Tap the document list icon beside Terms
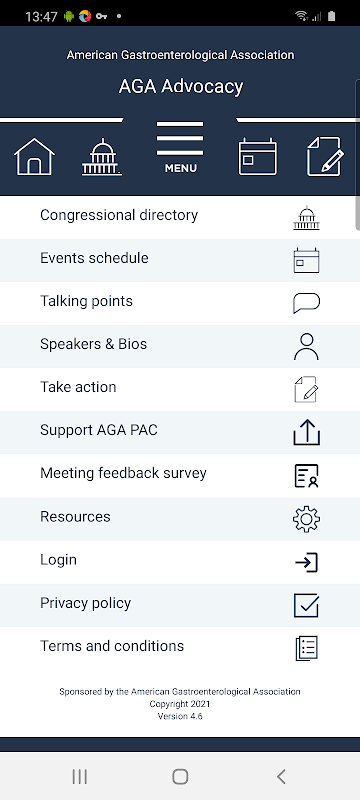The image size is (360, 800). tap(306, 648)
